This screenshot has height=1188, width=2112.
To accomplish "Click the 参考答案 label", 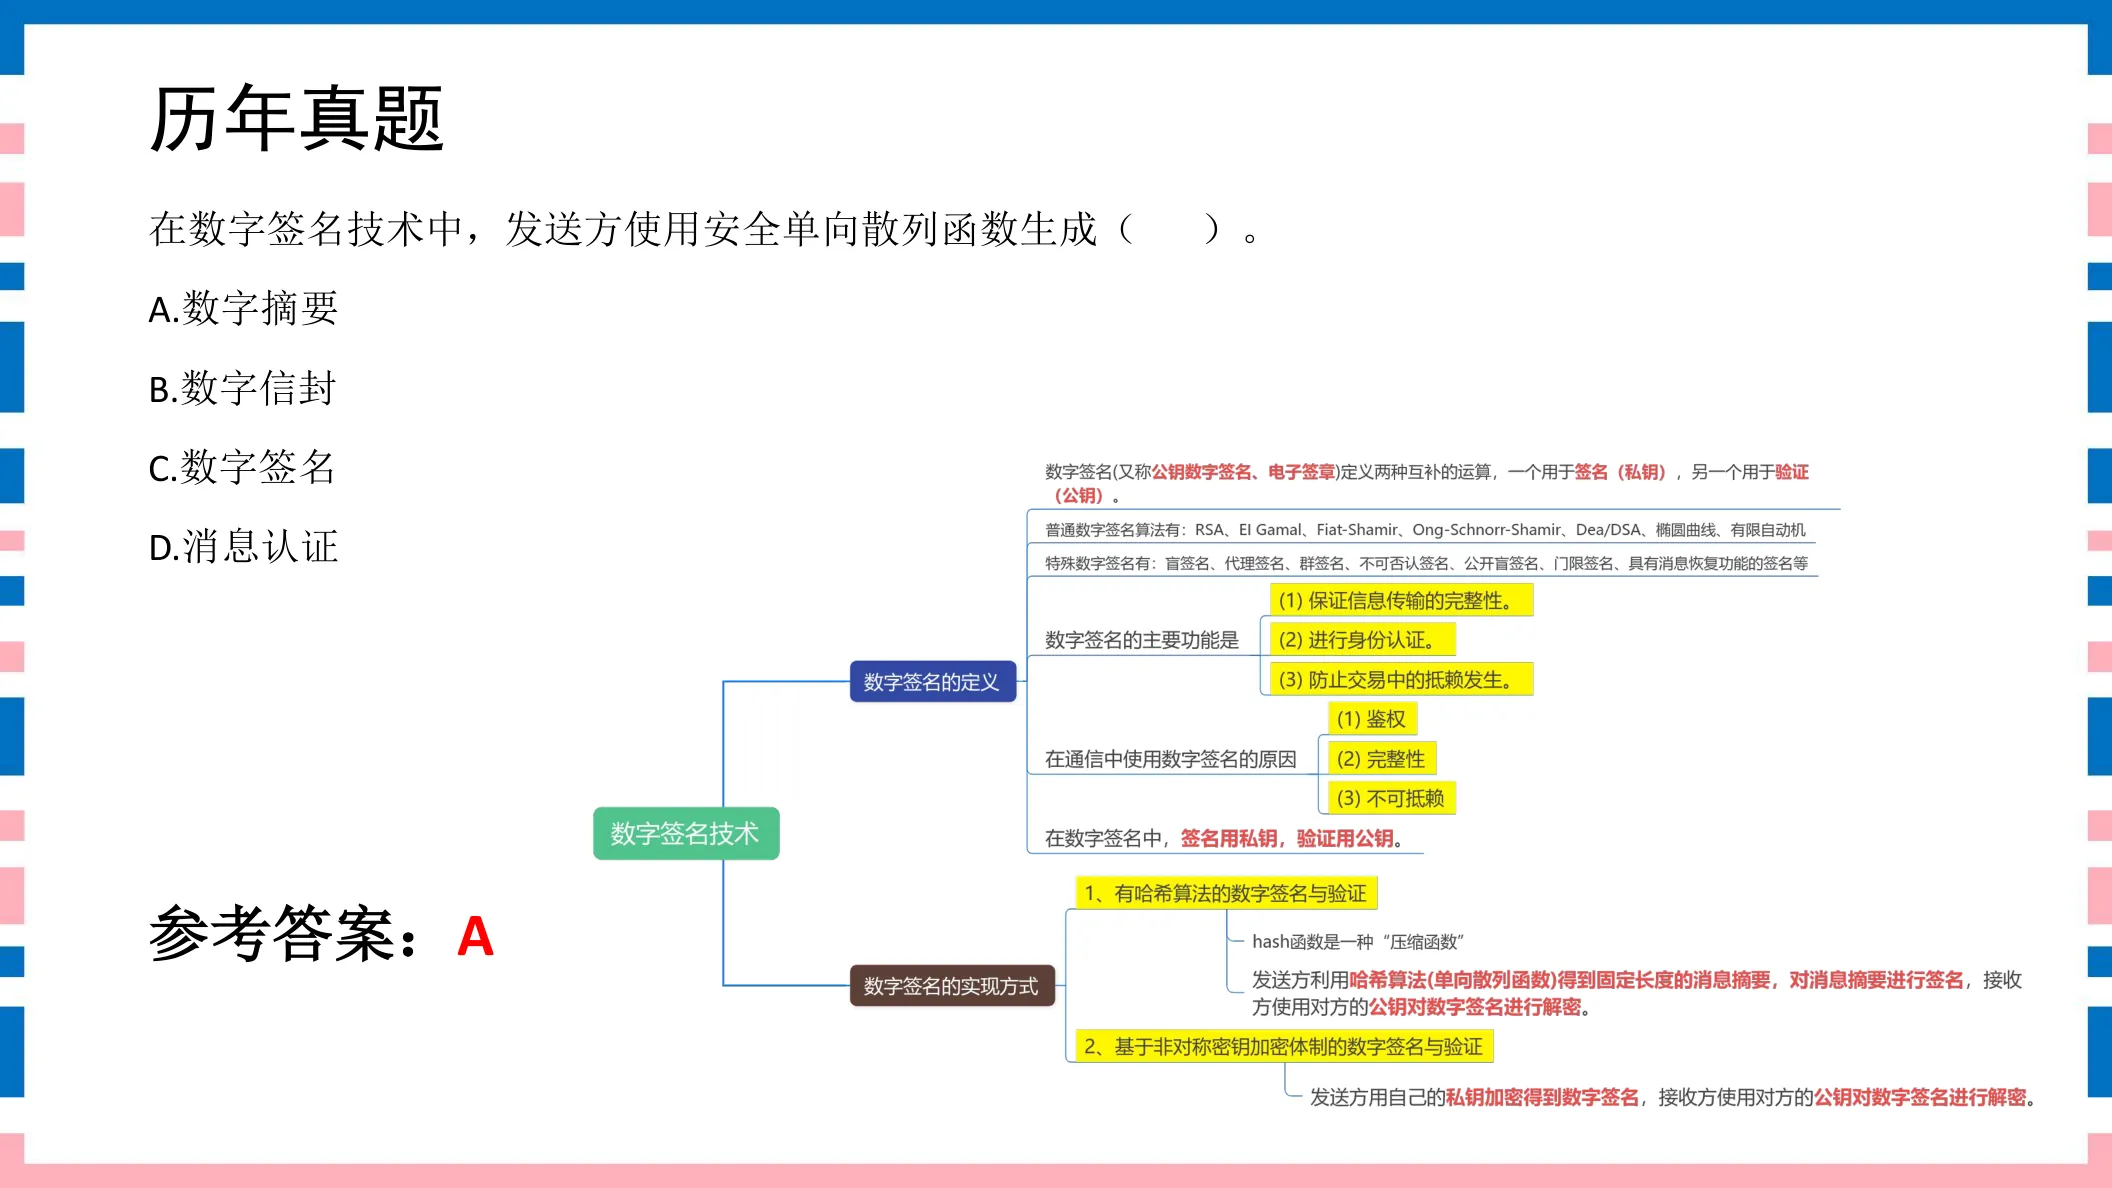I will tap(284, 934).
